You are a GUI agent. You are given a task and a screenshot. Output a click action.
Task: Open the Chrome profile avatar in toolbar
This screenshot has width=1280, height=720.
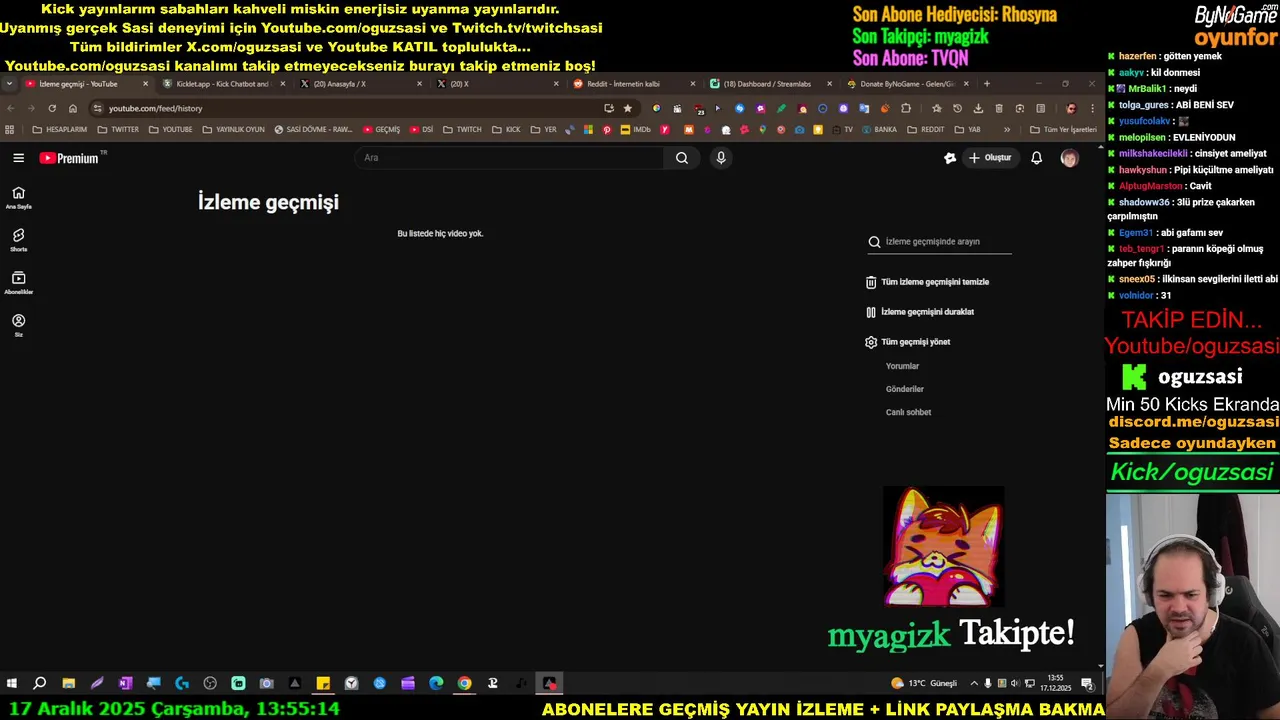click(x=1071, y=108)
